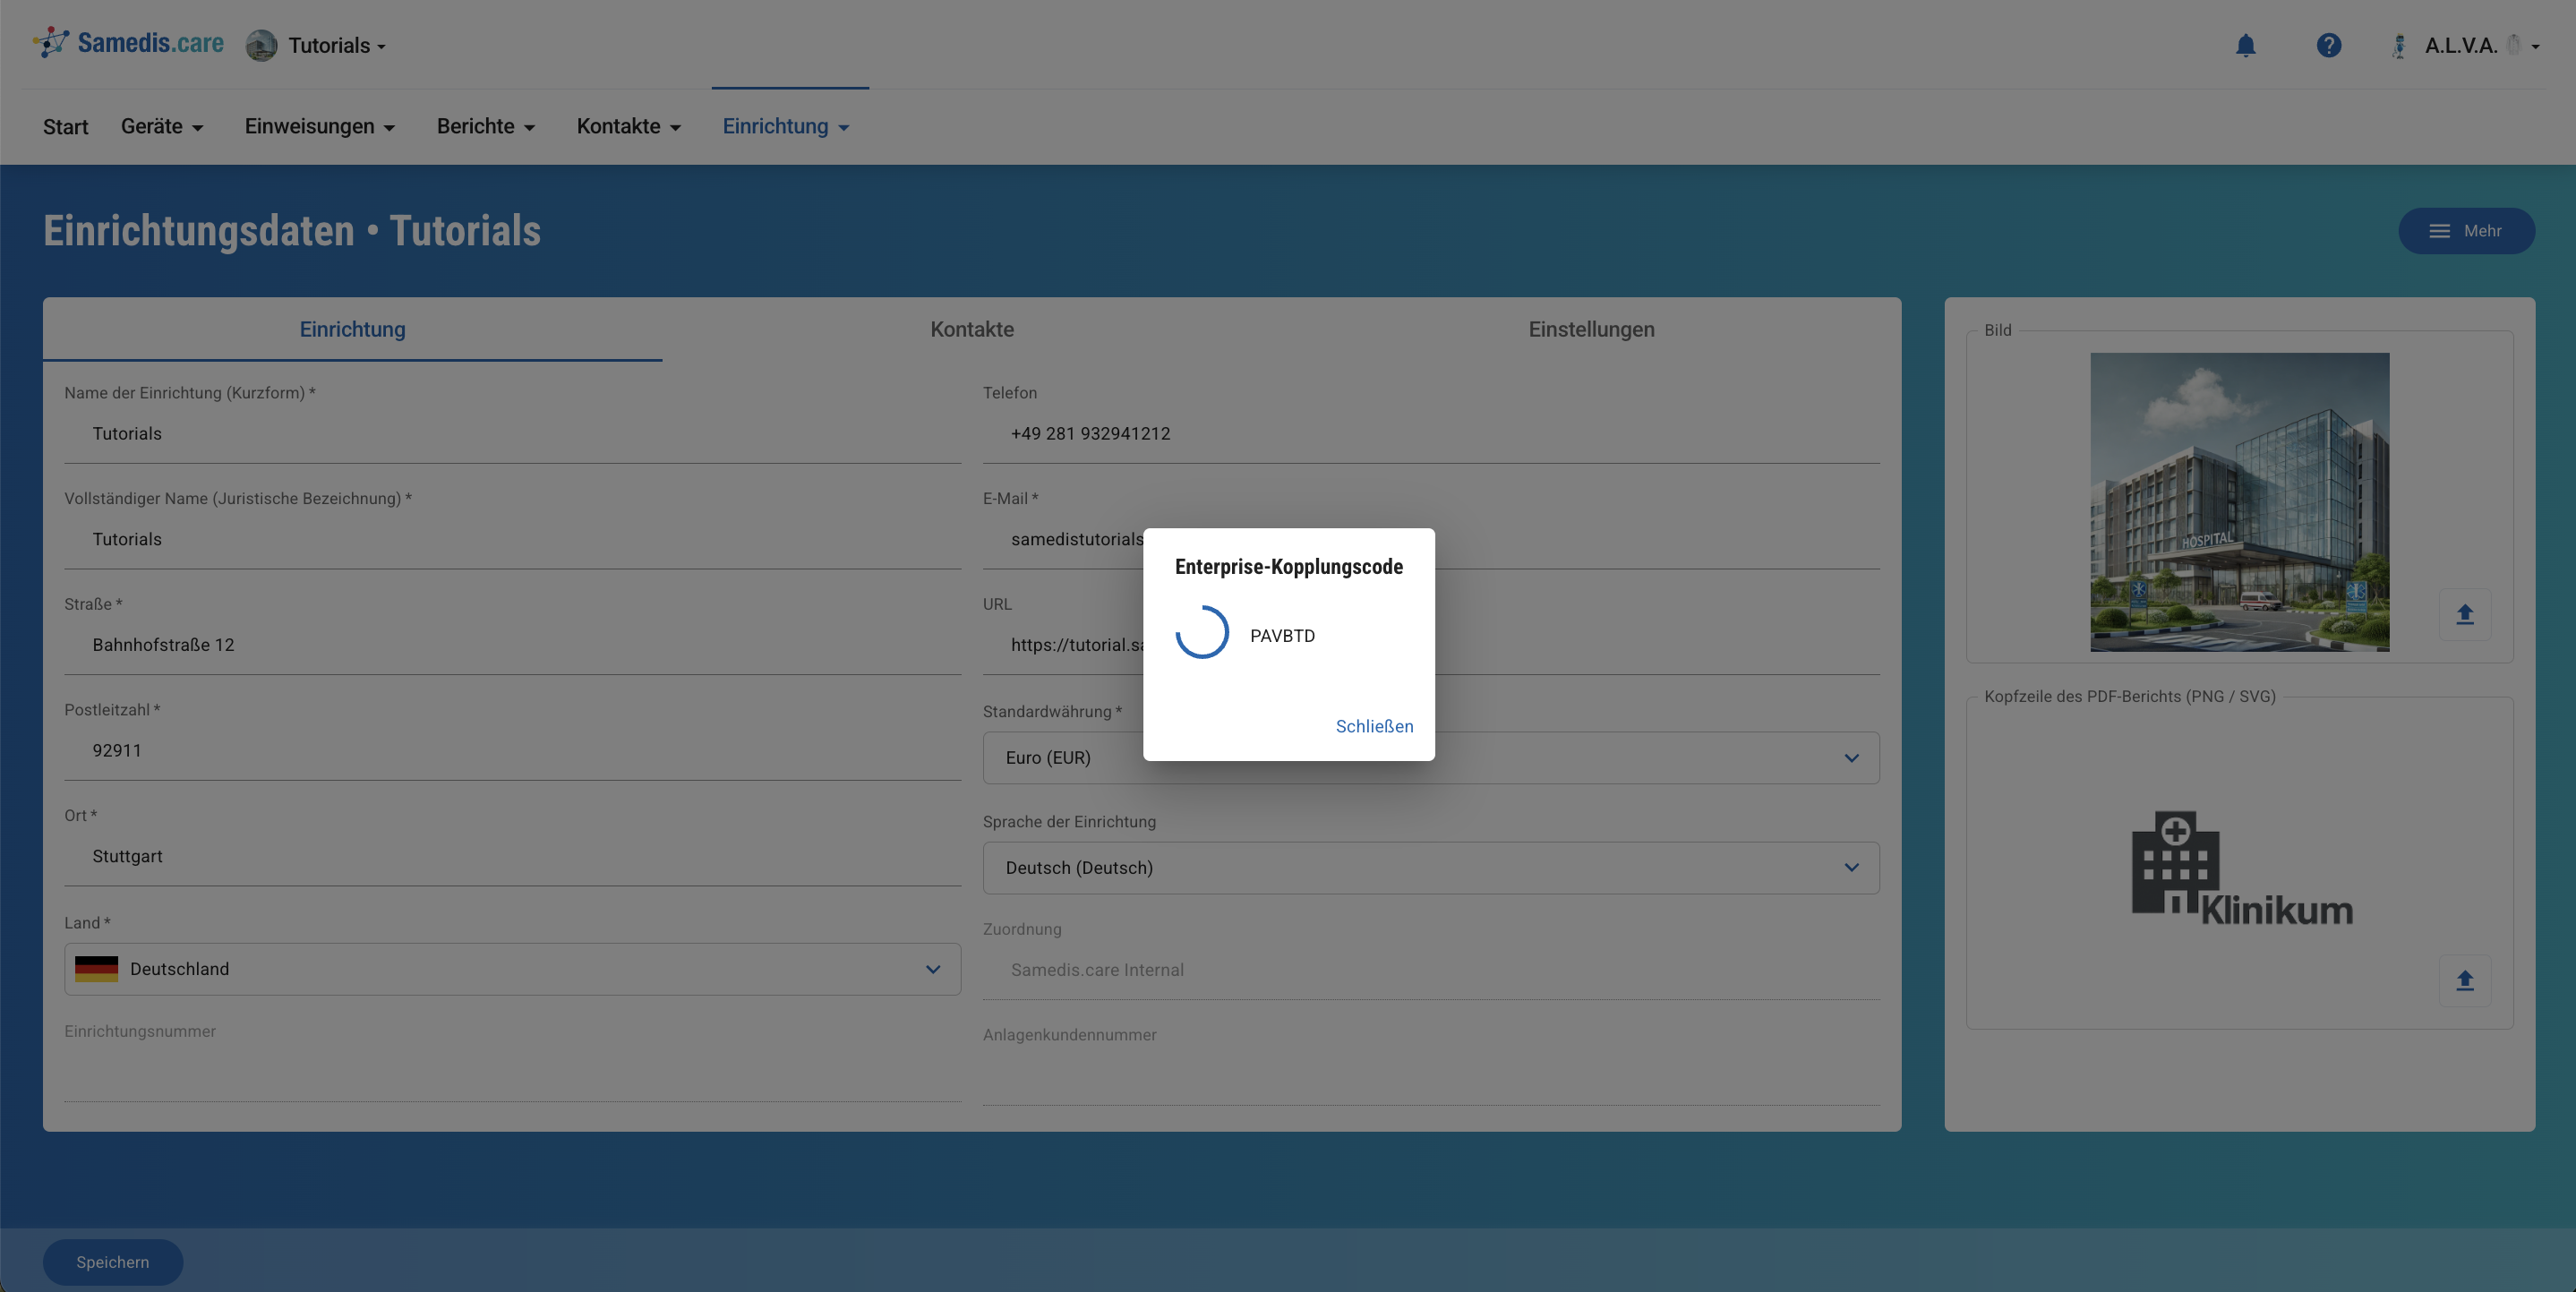Click the A.L.V.A. user avatar icon
This screenshot has height=1292, width=2576.
click(2398, 46)
